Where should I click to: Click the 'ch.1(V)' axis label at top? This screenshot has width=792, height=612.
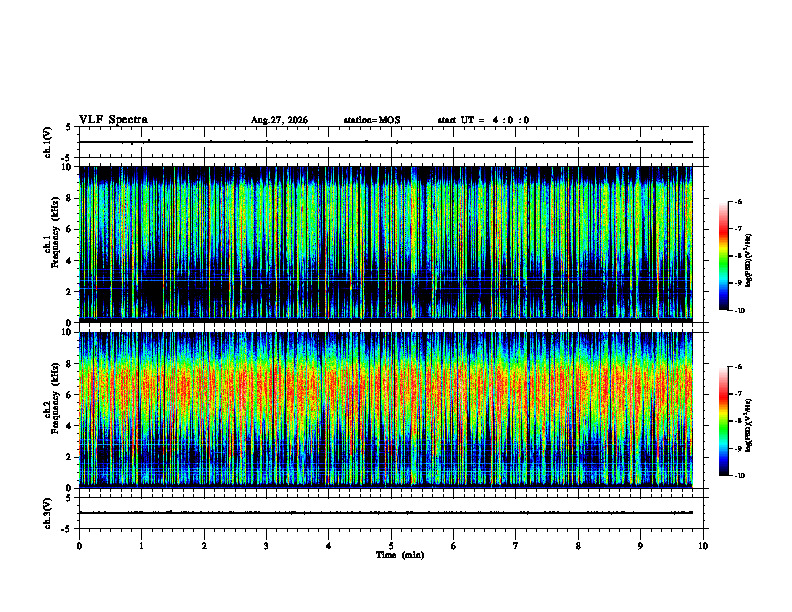point(48,142)
